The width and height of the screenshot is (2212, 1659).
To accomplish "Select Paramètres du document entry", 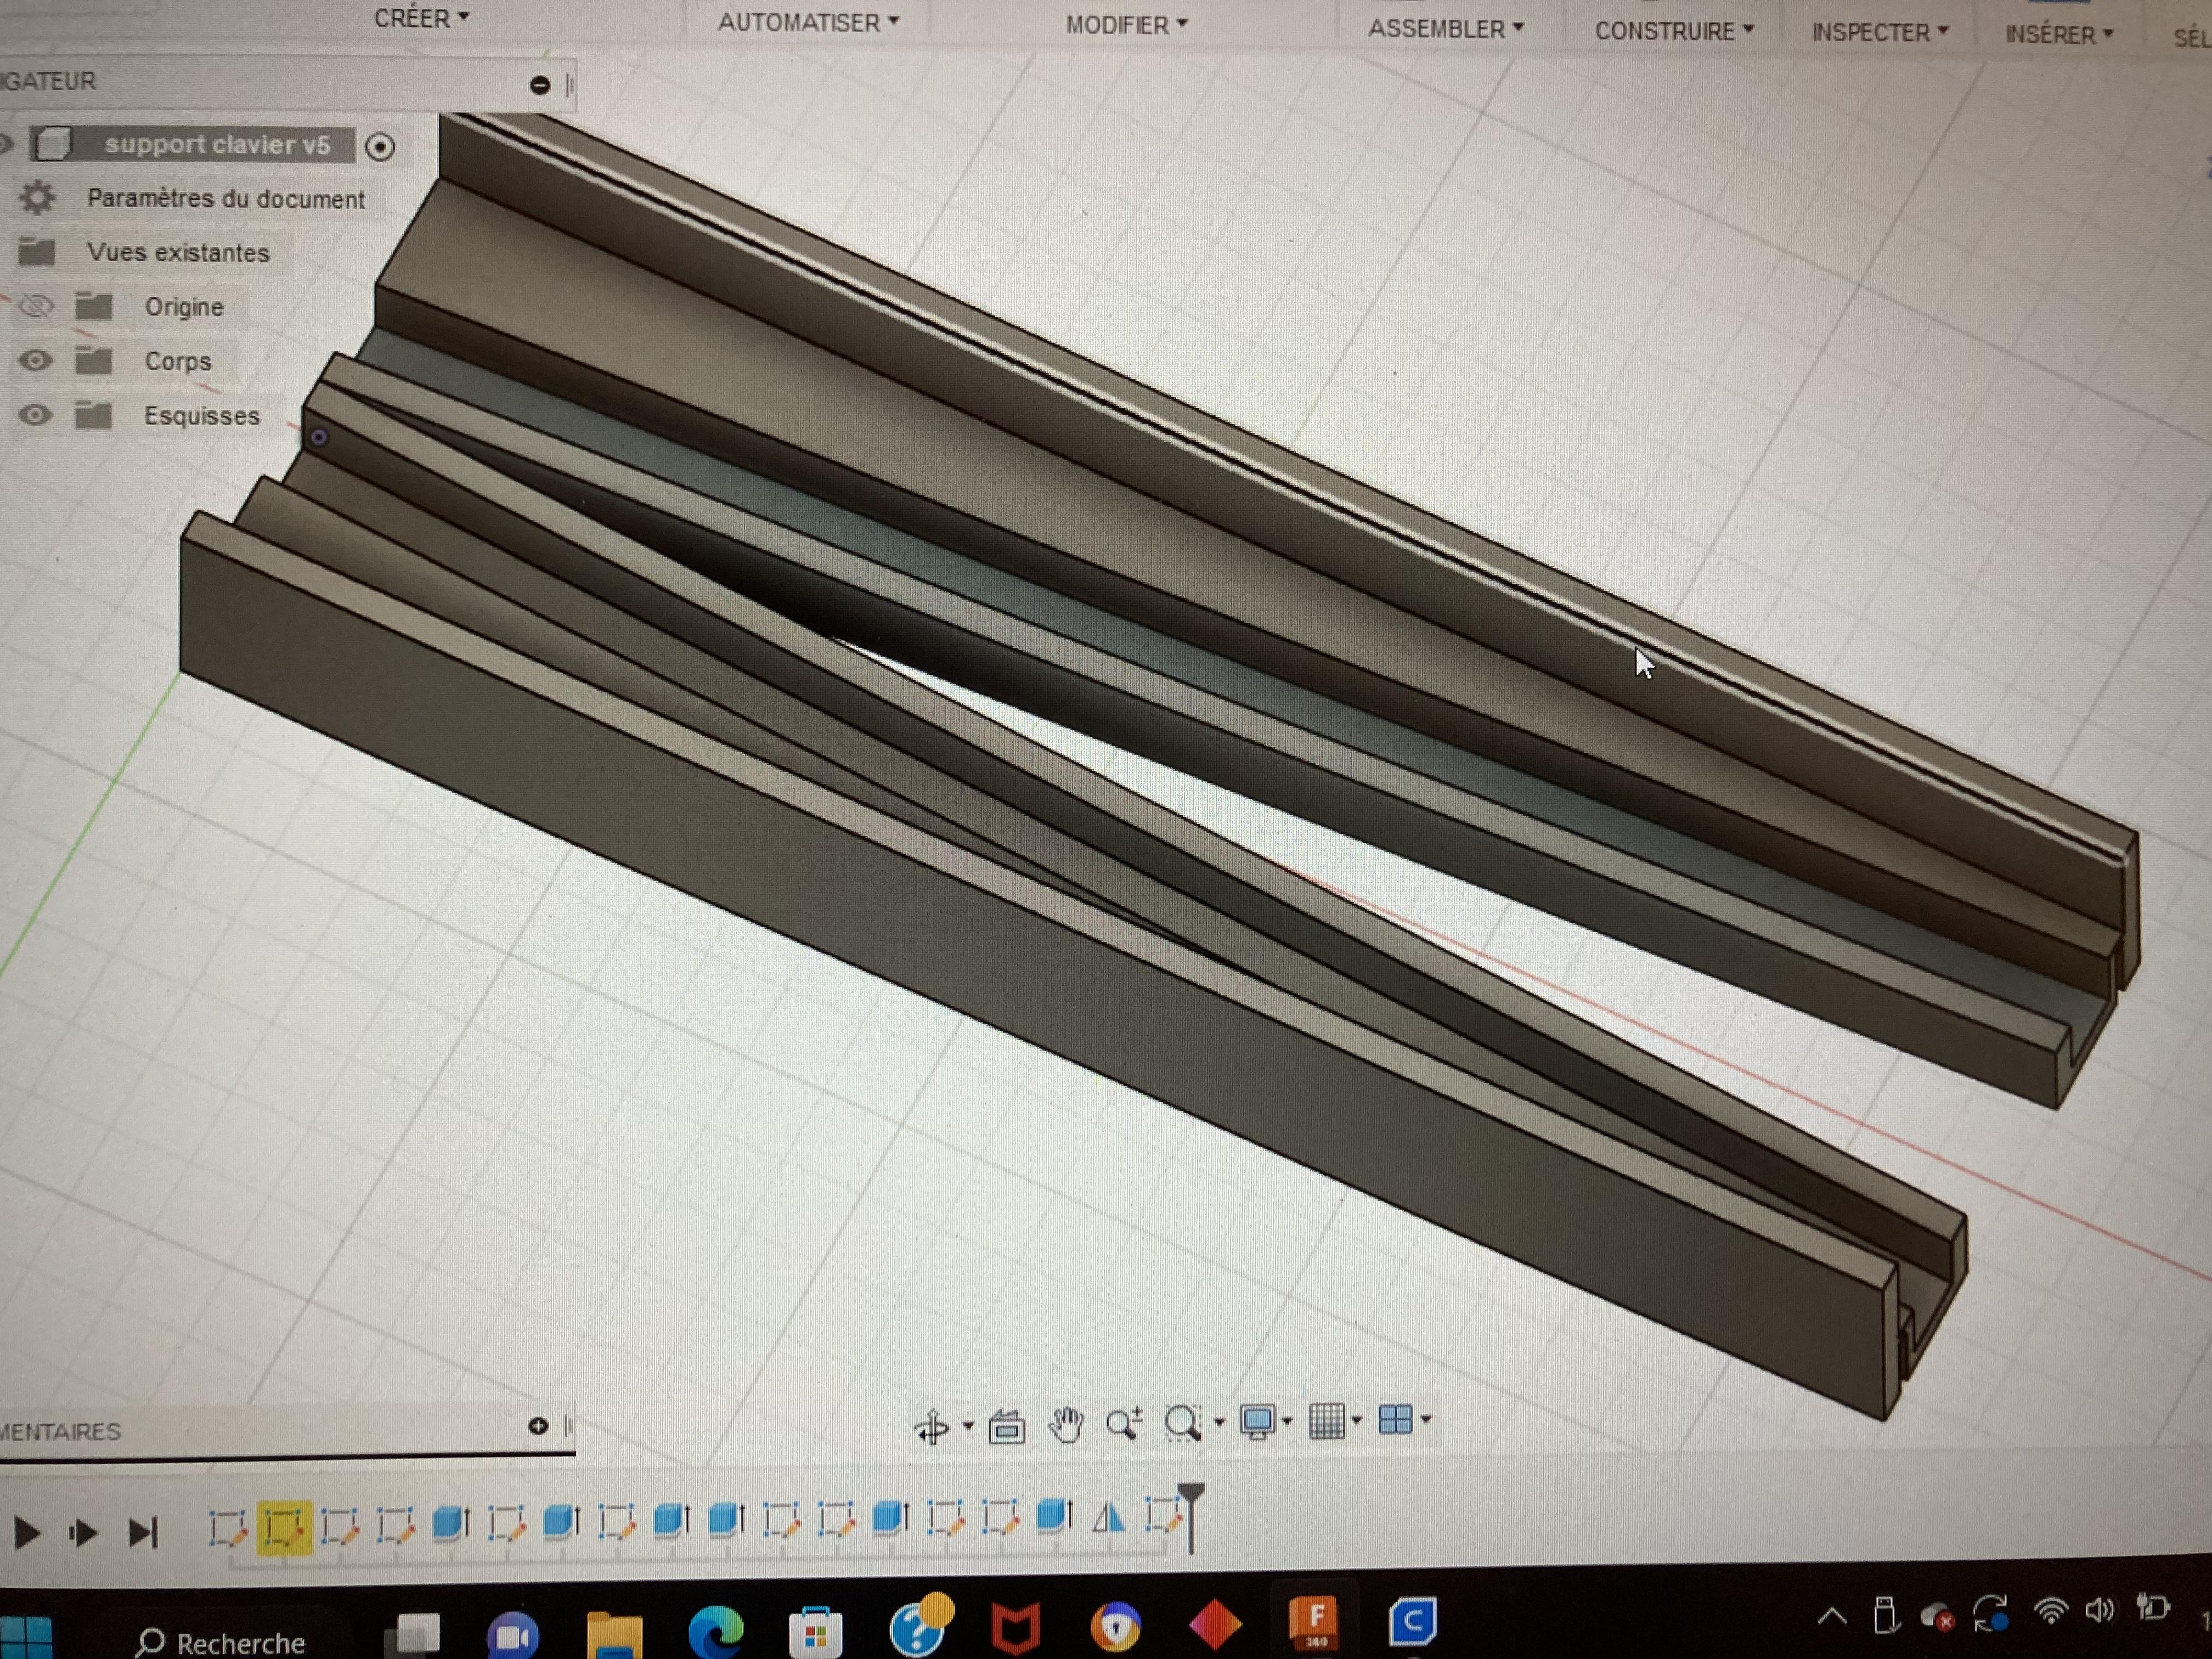I will click(226, 199).
